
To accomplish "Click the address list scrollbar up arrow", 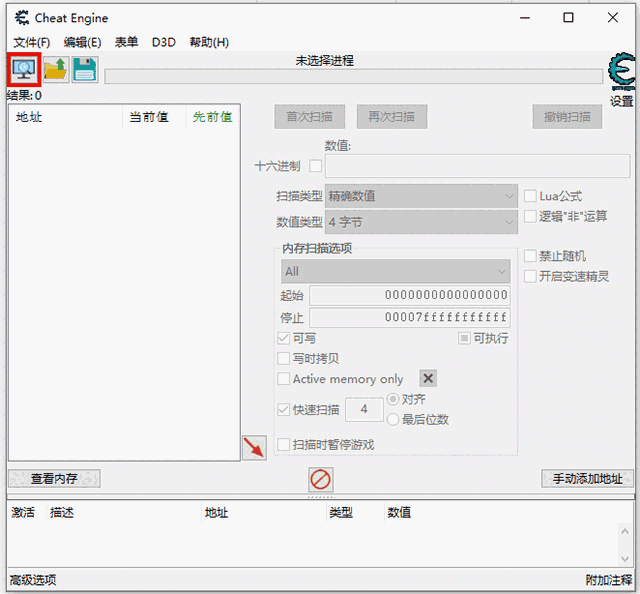I will click(625, 532).
